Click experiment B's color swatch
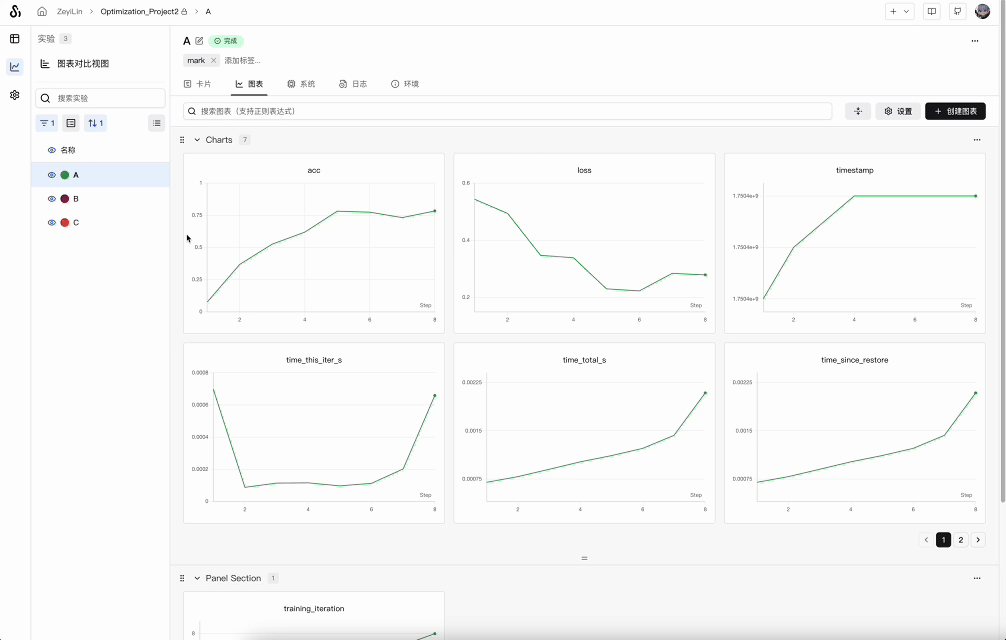1006x640 pixels. [65, 199]
